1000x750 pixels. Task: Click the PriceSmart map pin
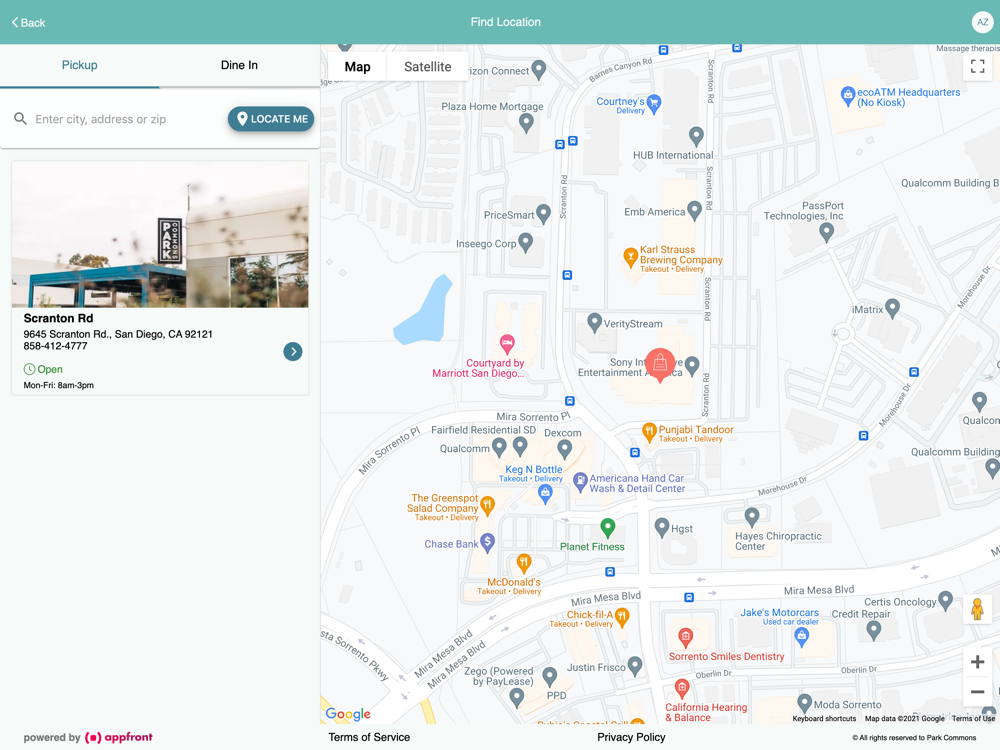coord(543,214)
